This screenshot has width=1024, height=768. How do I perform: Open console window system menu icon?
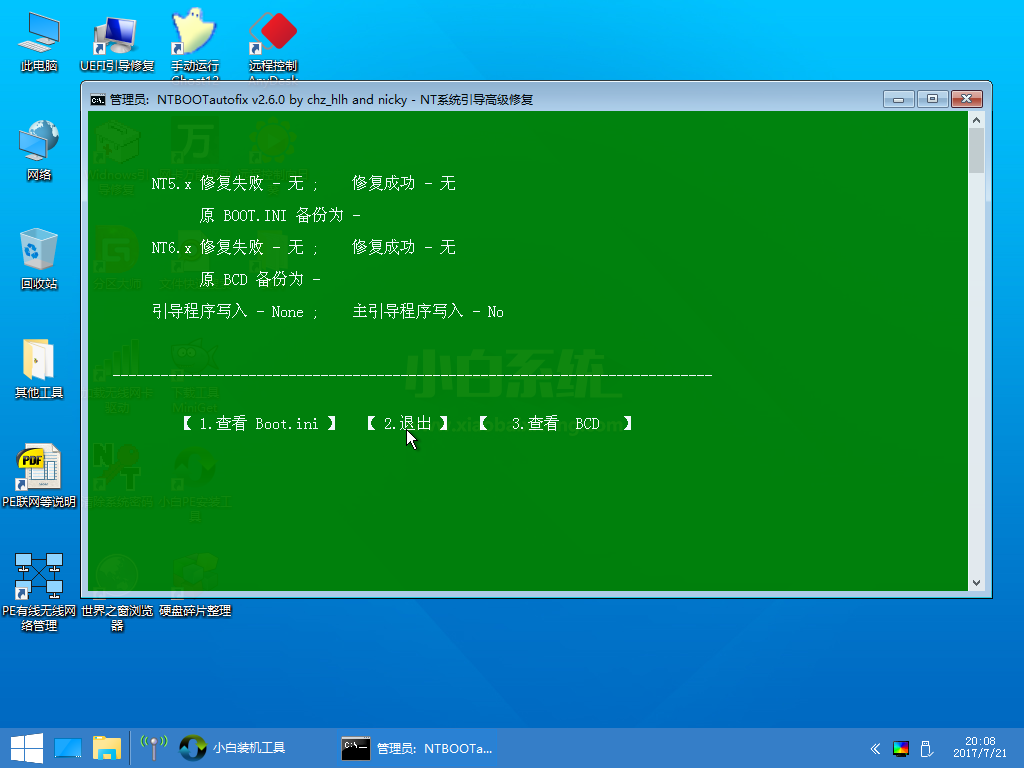(x=97, y=99)
